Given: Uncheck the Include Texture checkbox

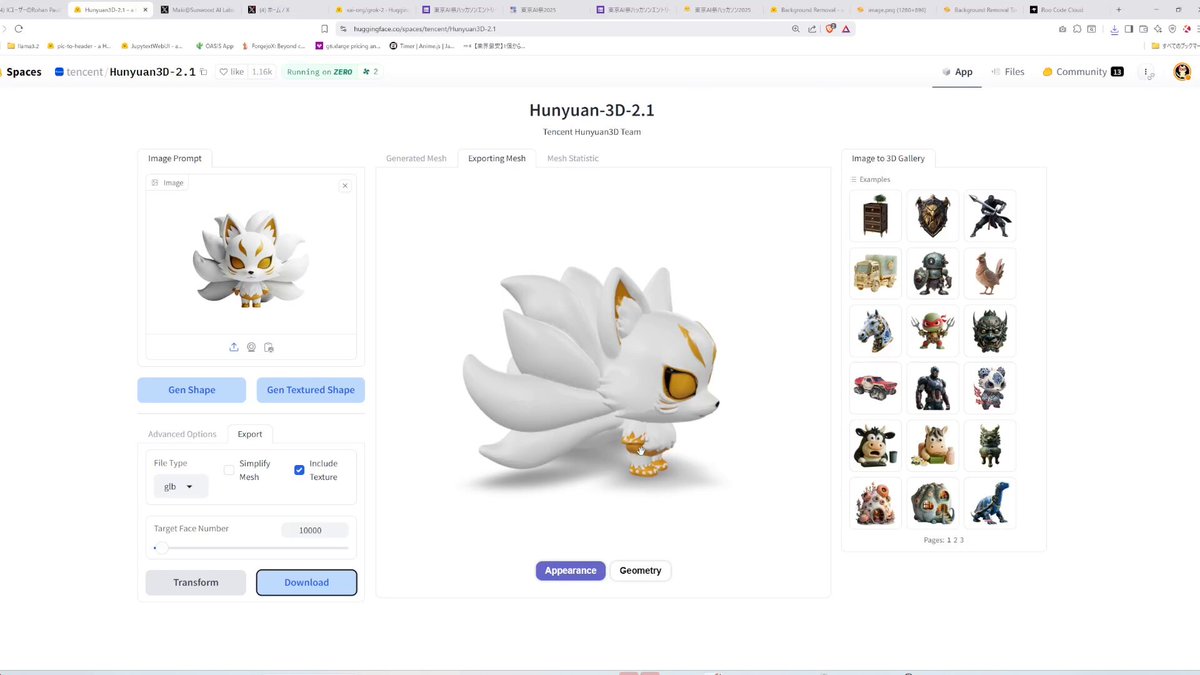Looking at the screenshot, I should [299, 470].
